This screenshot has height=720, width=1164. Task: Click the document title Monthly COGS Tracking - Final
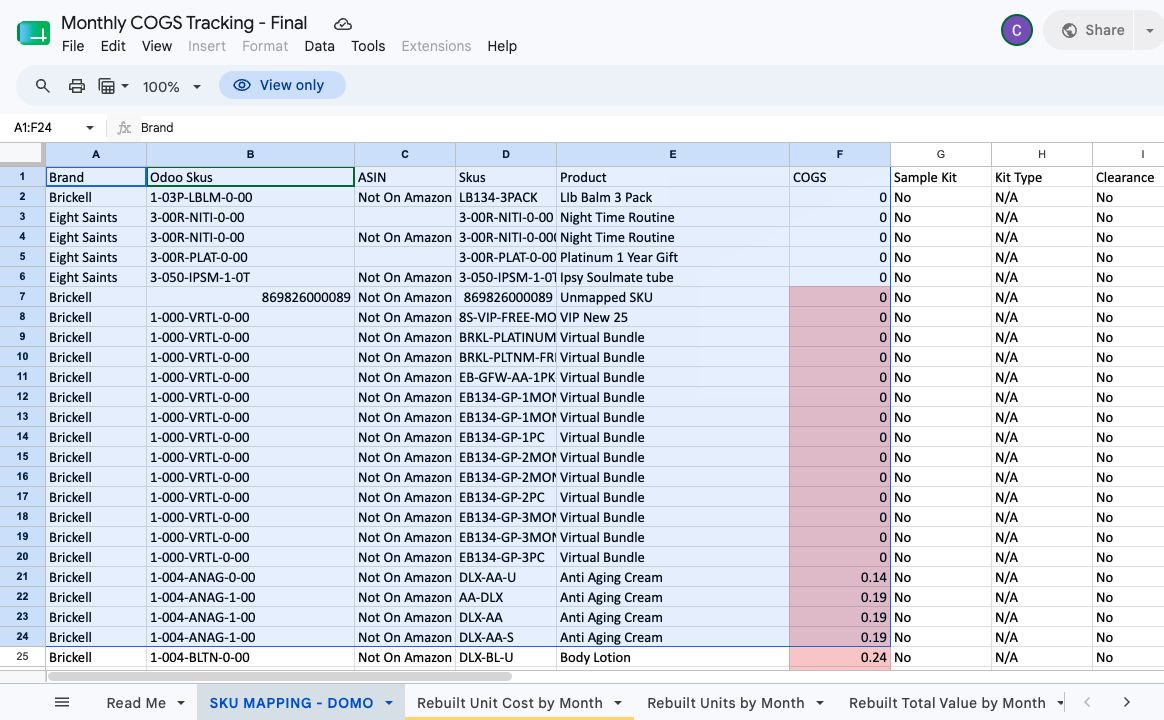click(x=184, y=23)
